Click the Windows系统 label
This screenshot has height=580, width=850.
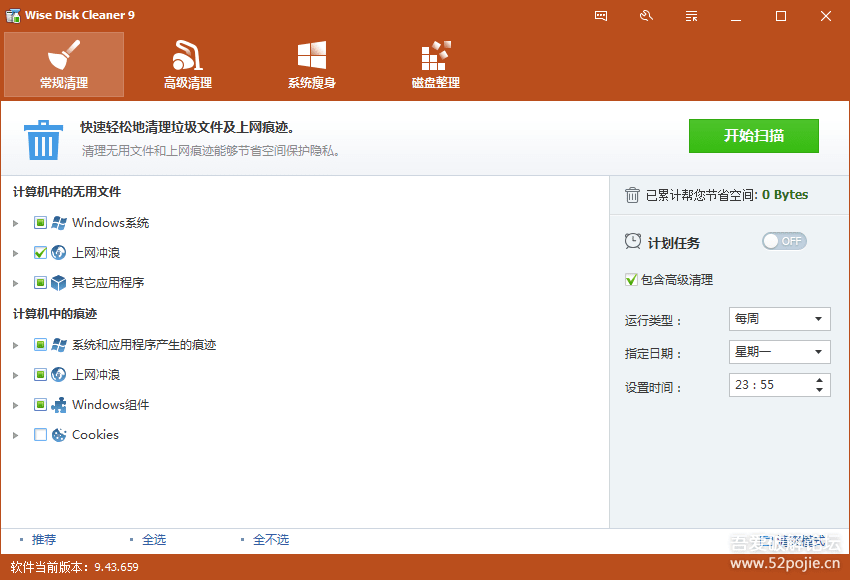[x=111, y=223]
